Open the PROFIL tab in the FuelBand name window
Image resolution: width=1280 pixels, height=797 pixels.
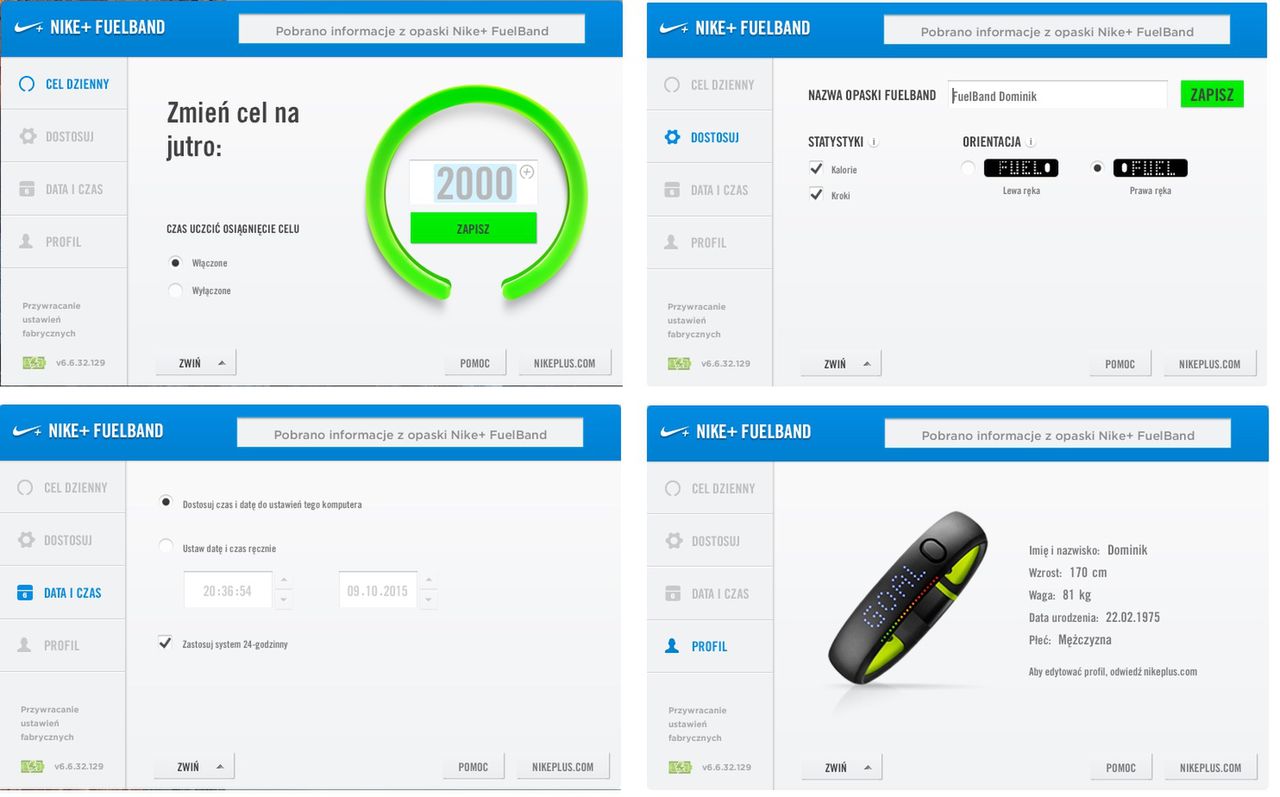coord(710,242)
